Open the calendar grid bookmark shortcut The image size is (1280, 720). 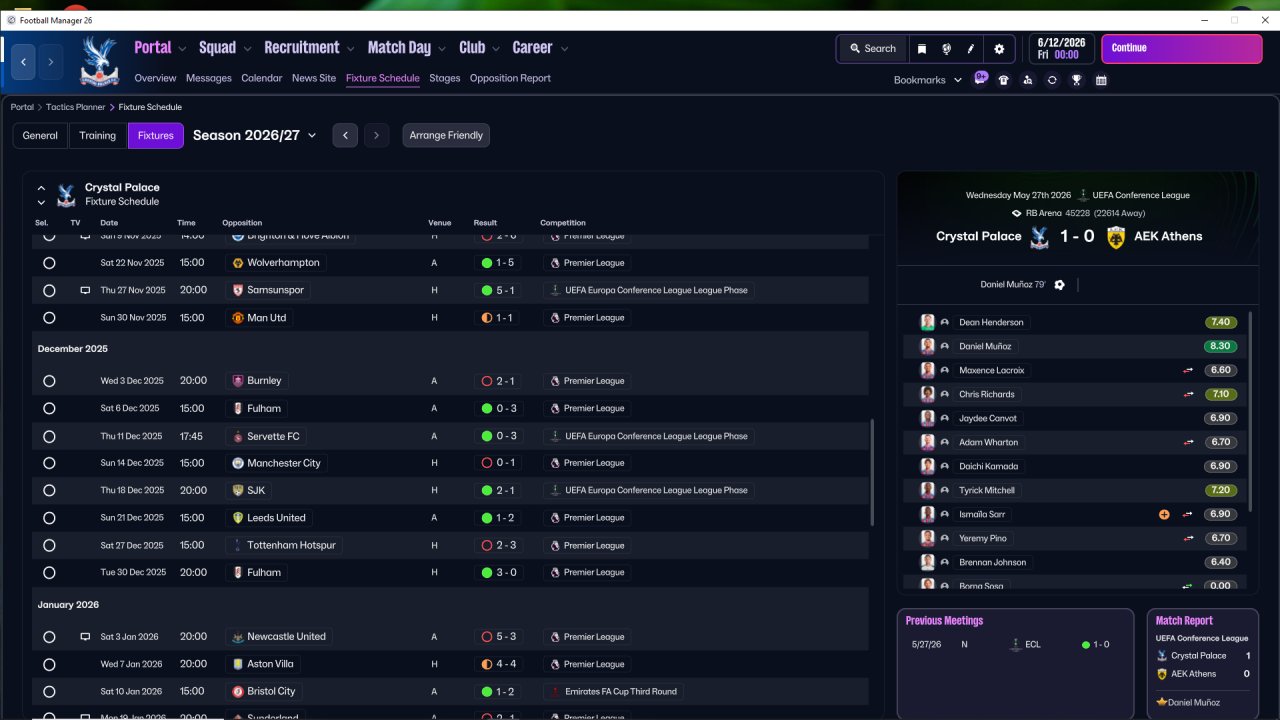[x=1101, y=80]
